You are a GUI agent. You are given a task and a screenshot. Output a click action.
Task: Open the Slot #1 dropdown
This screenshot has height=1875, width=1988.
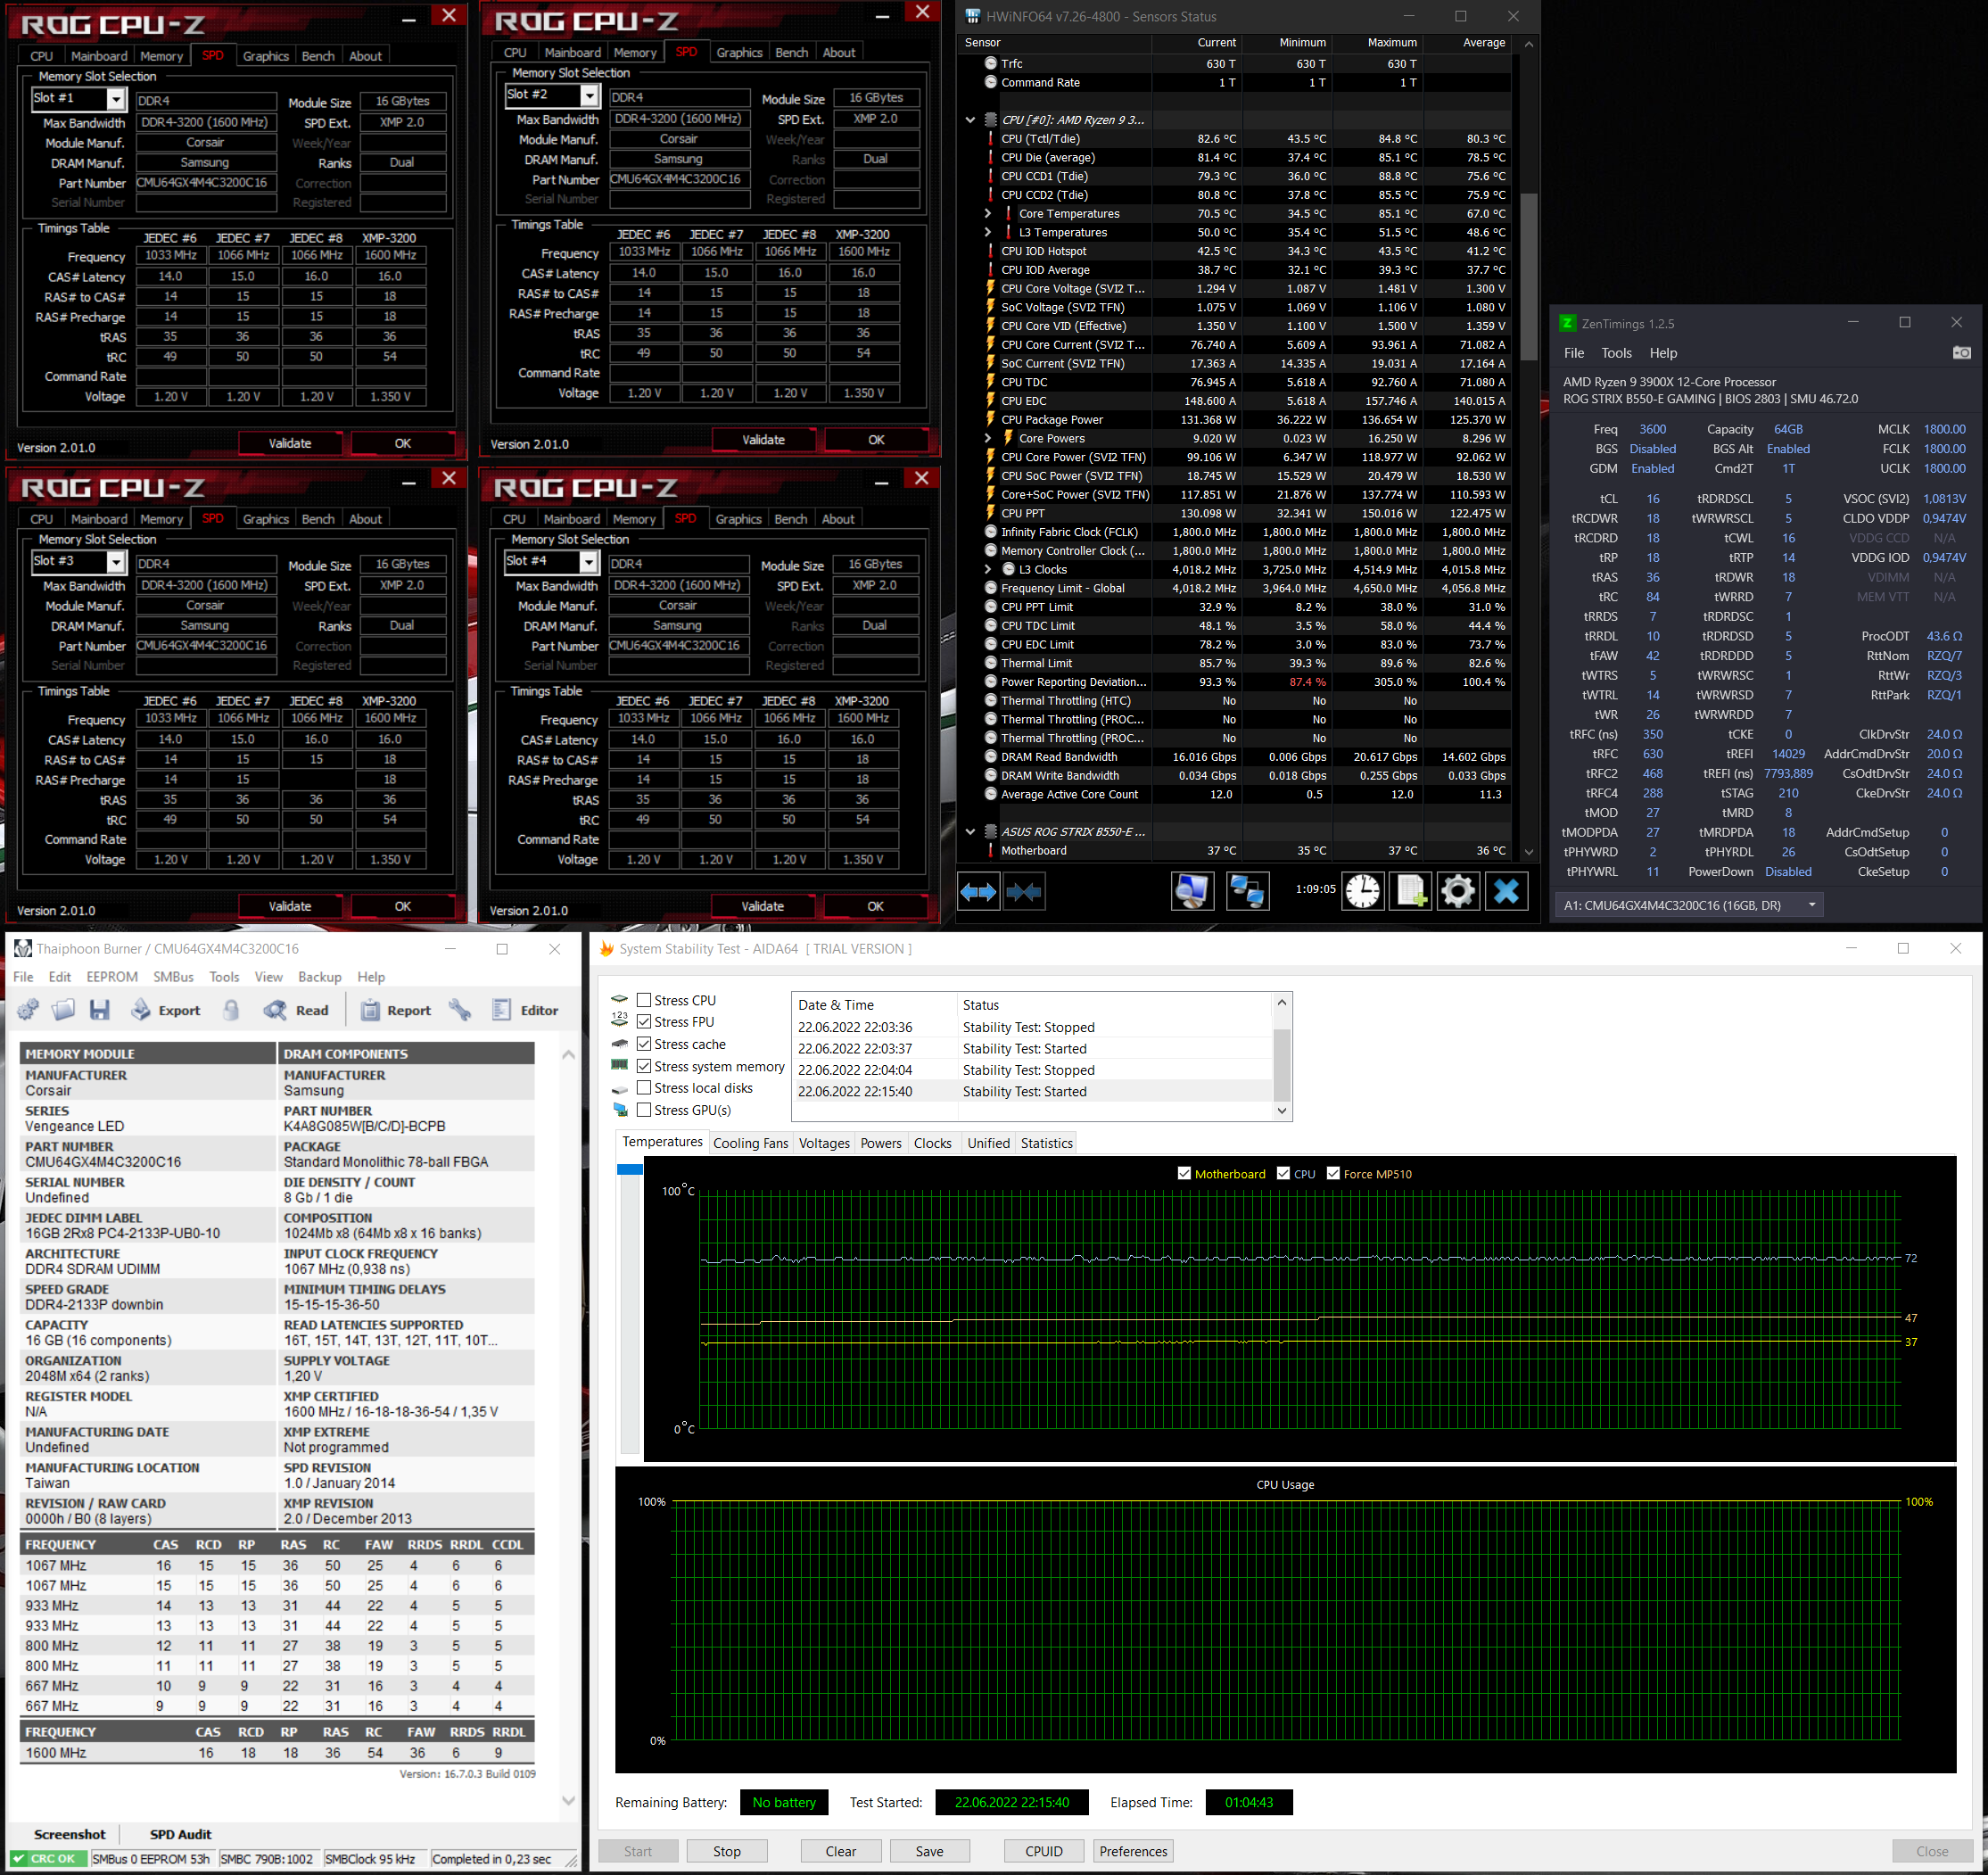tap(116, 99)
